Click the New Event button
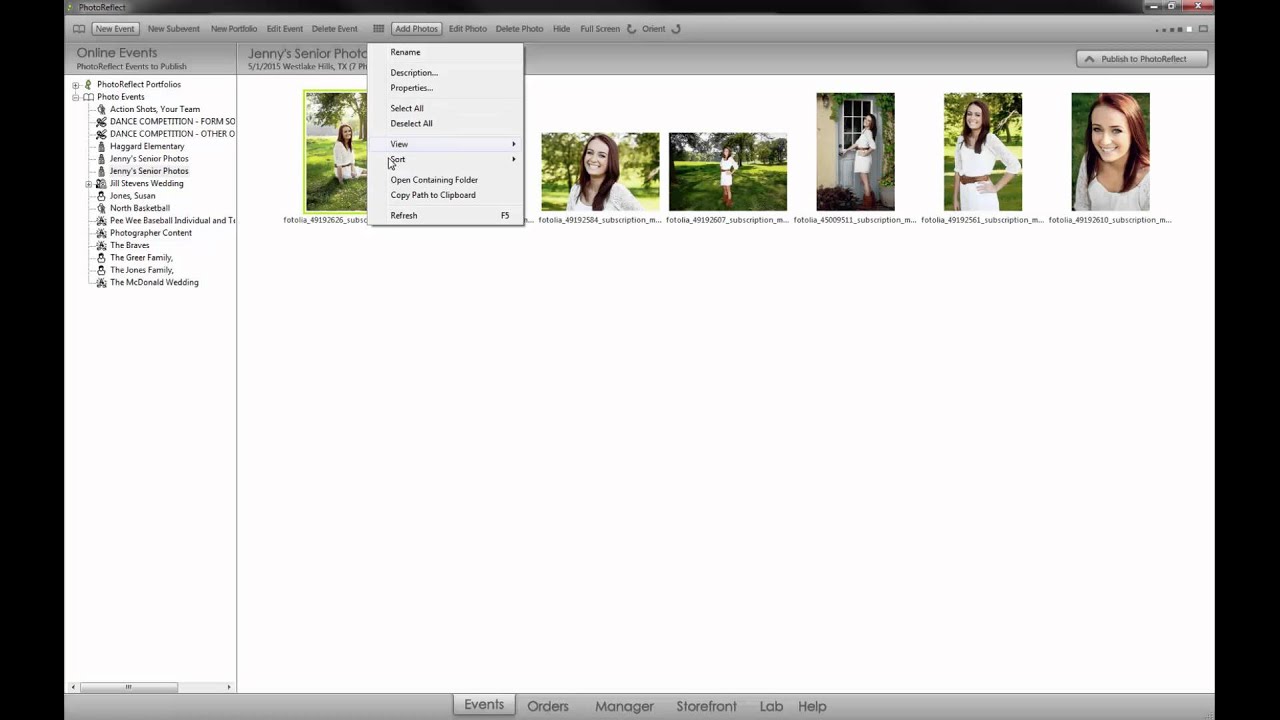The width and height of the screenshot is (1280, 720). click(115, 29)
